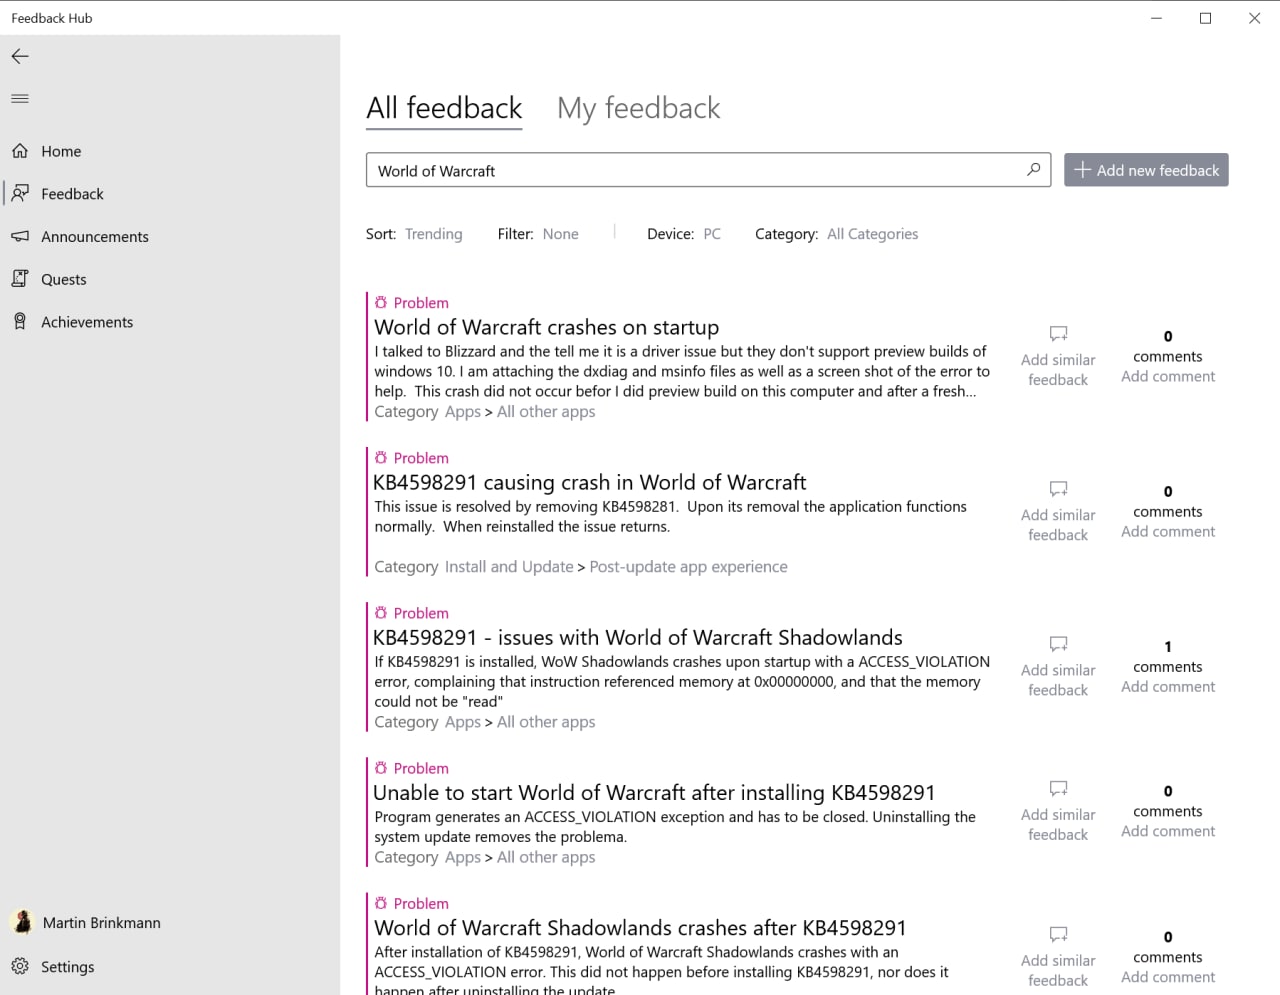Click the back arrow icon
Image resolution: width=1280 pixels, height=995 pixels.
pos(20,56)
